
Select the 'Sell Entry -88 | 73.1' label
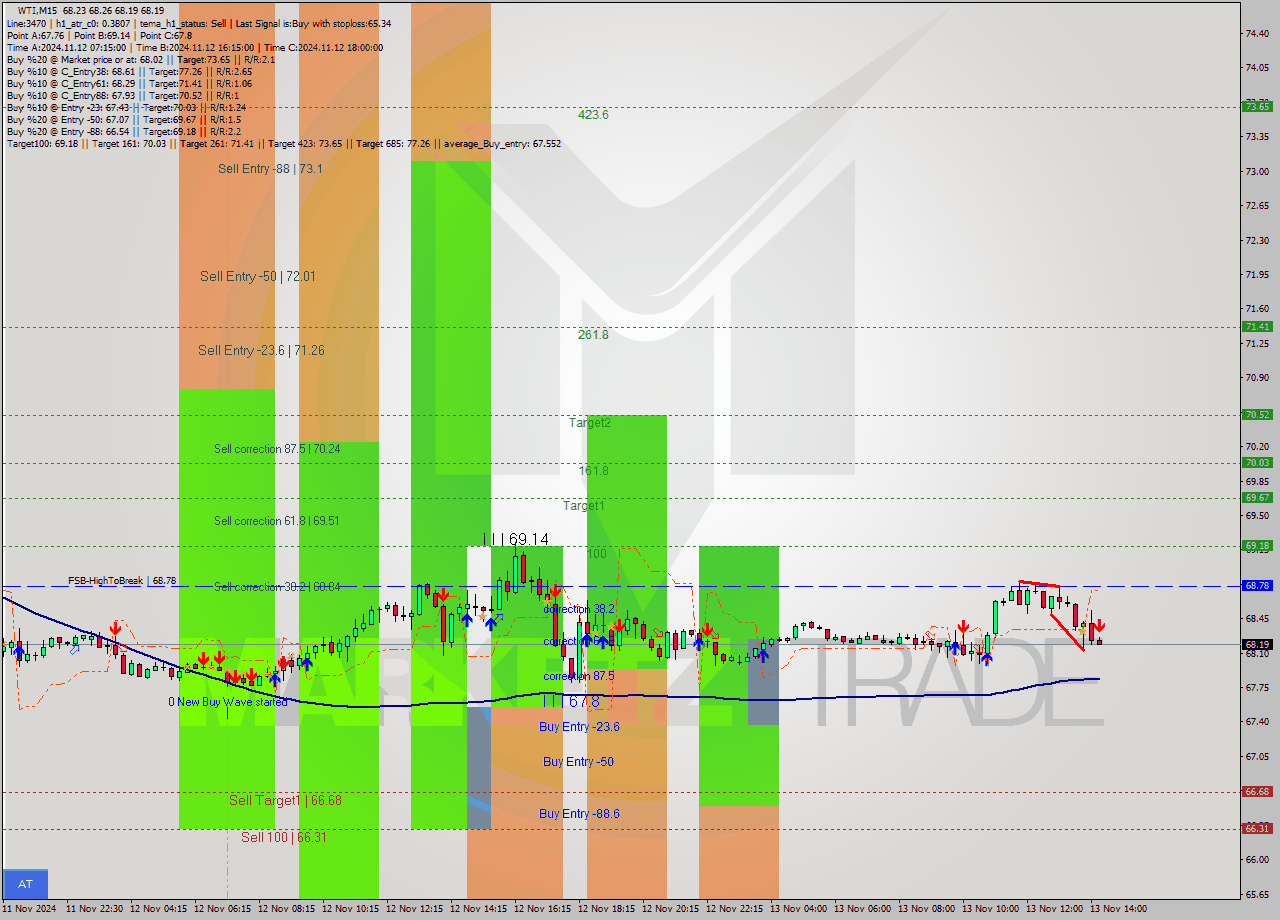click(270, 169)
